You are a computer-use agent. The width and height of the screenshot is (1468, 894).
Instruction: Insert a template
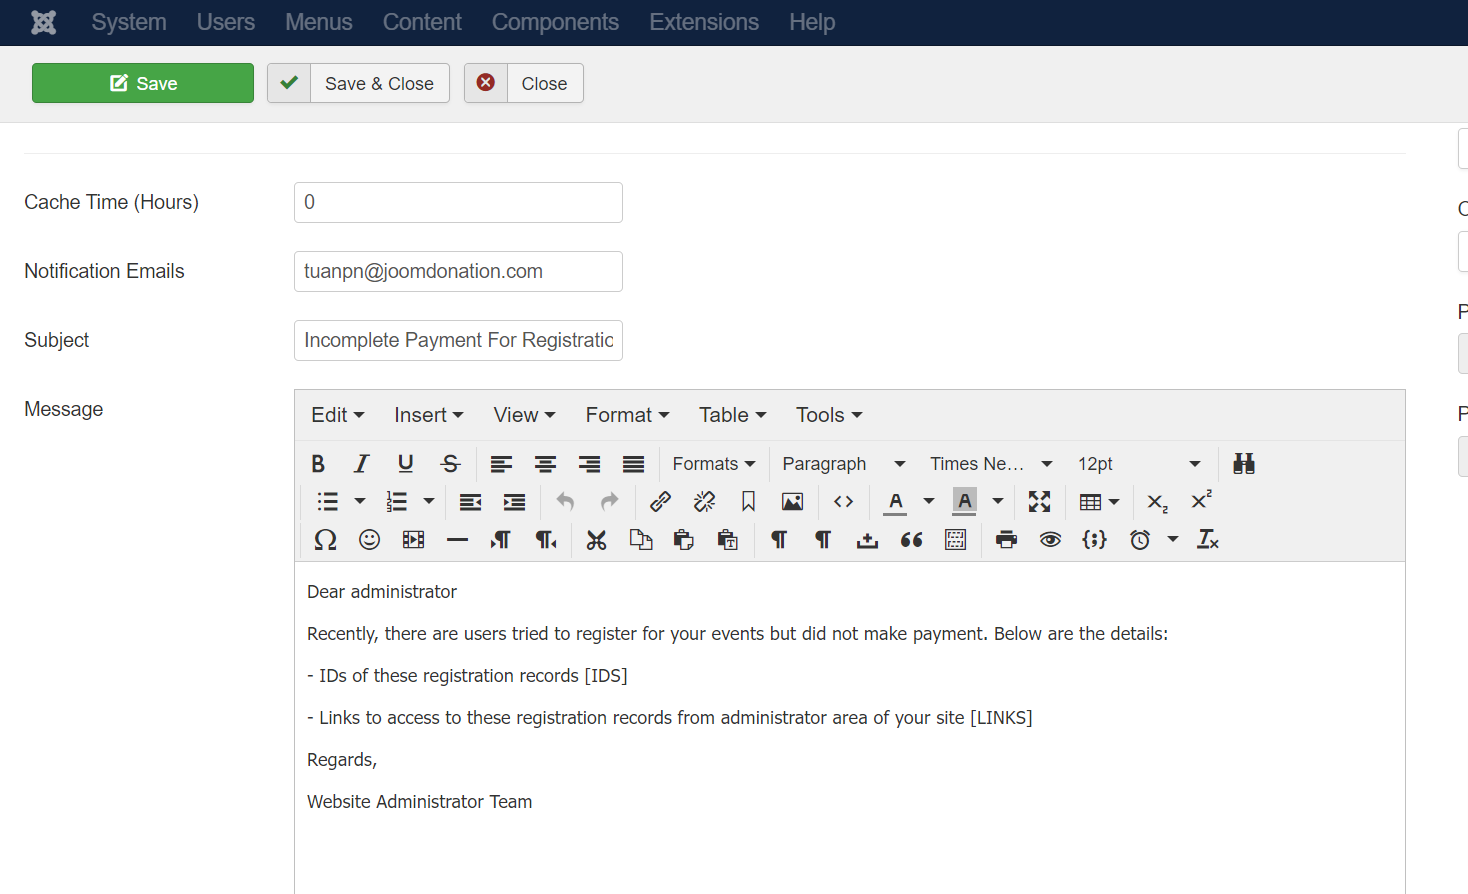pyautogui.click(x=955, y=540)
